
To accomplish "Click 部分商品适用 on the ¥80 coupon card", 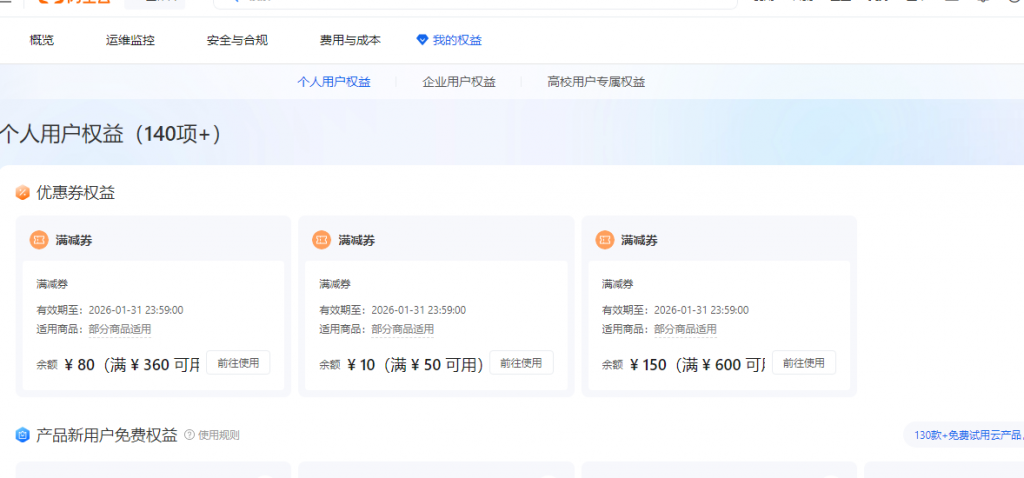I will tap(120, 329).
